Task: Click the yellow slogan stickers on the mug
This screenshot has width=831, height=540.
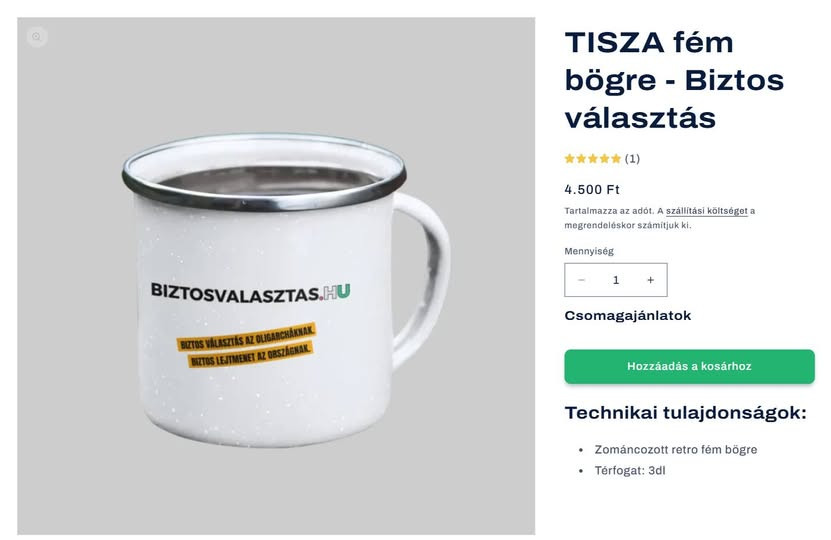Action: point(246,345)
